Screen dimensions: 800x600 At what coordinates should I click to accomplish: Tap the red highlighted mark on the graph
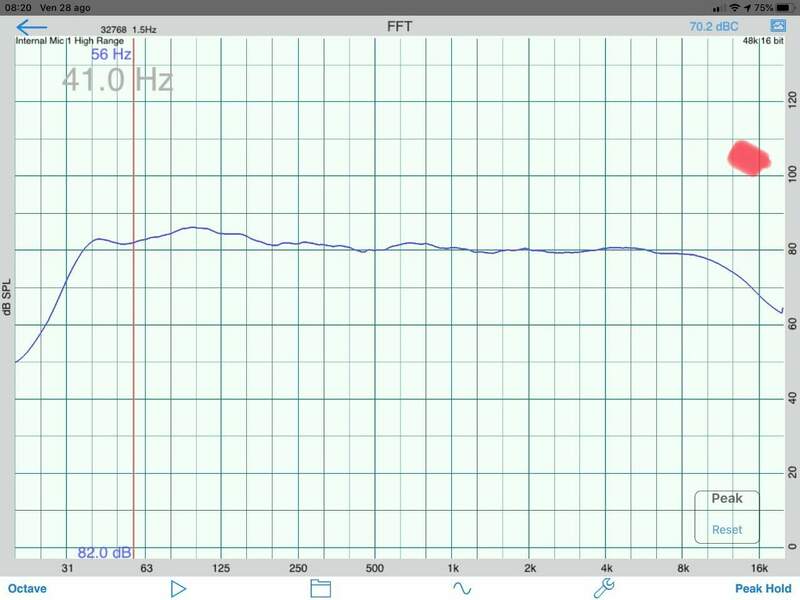coord(750,158)
